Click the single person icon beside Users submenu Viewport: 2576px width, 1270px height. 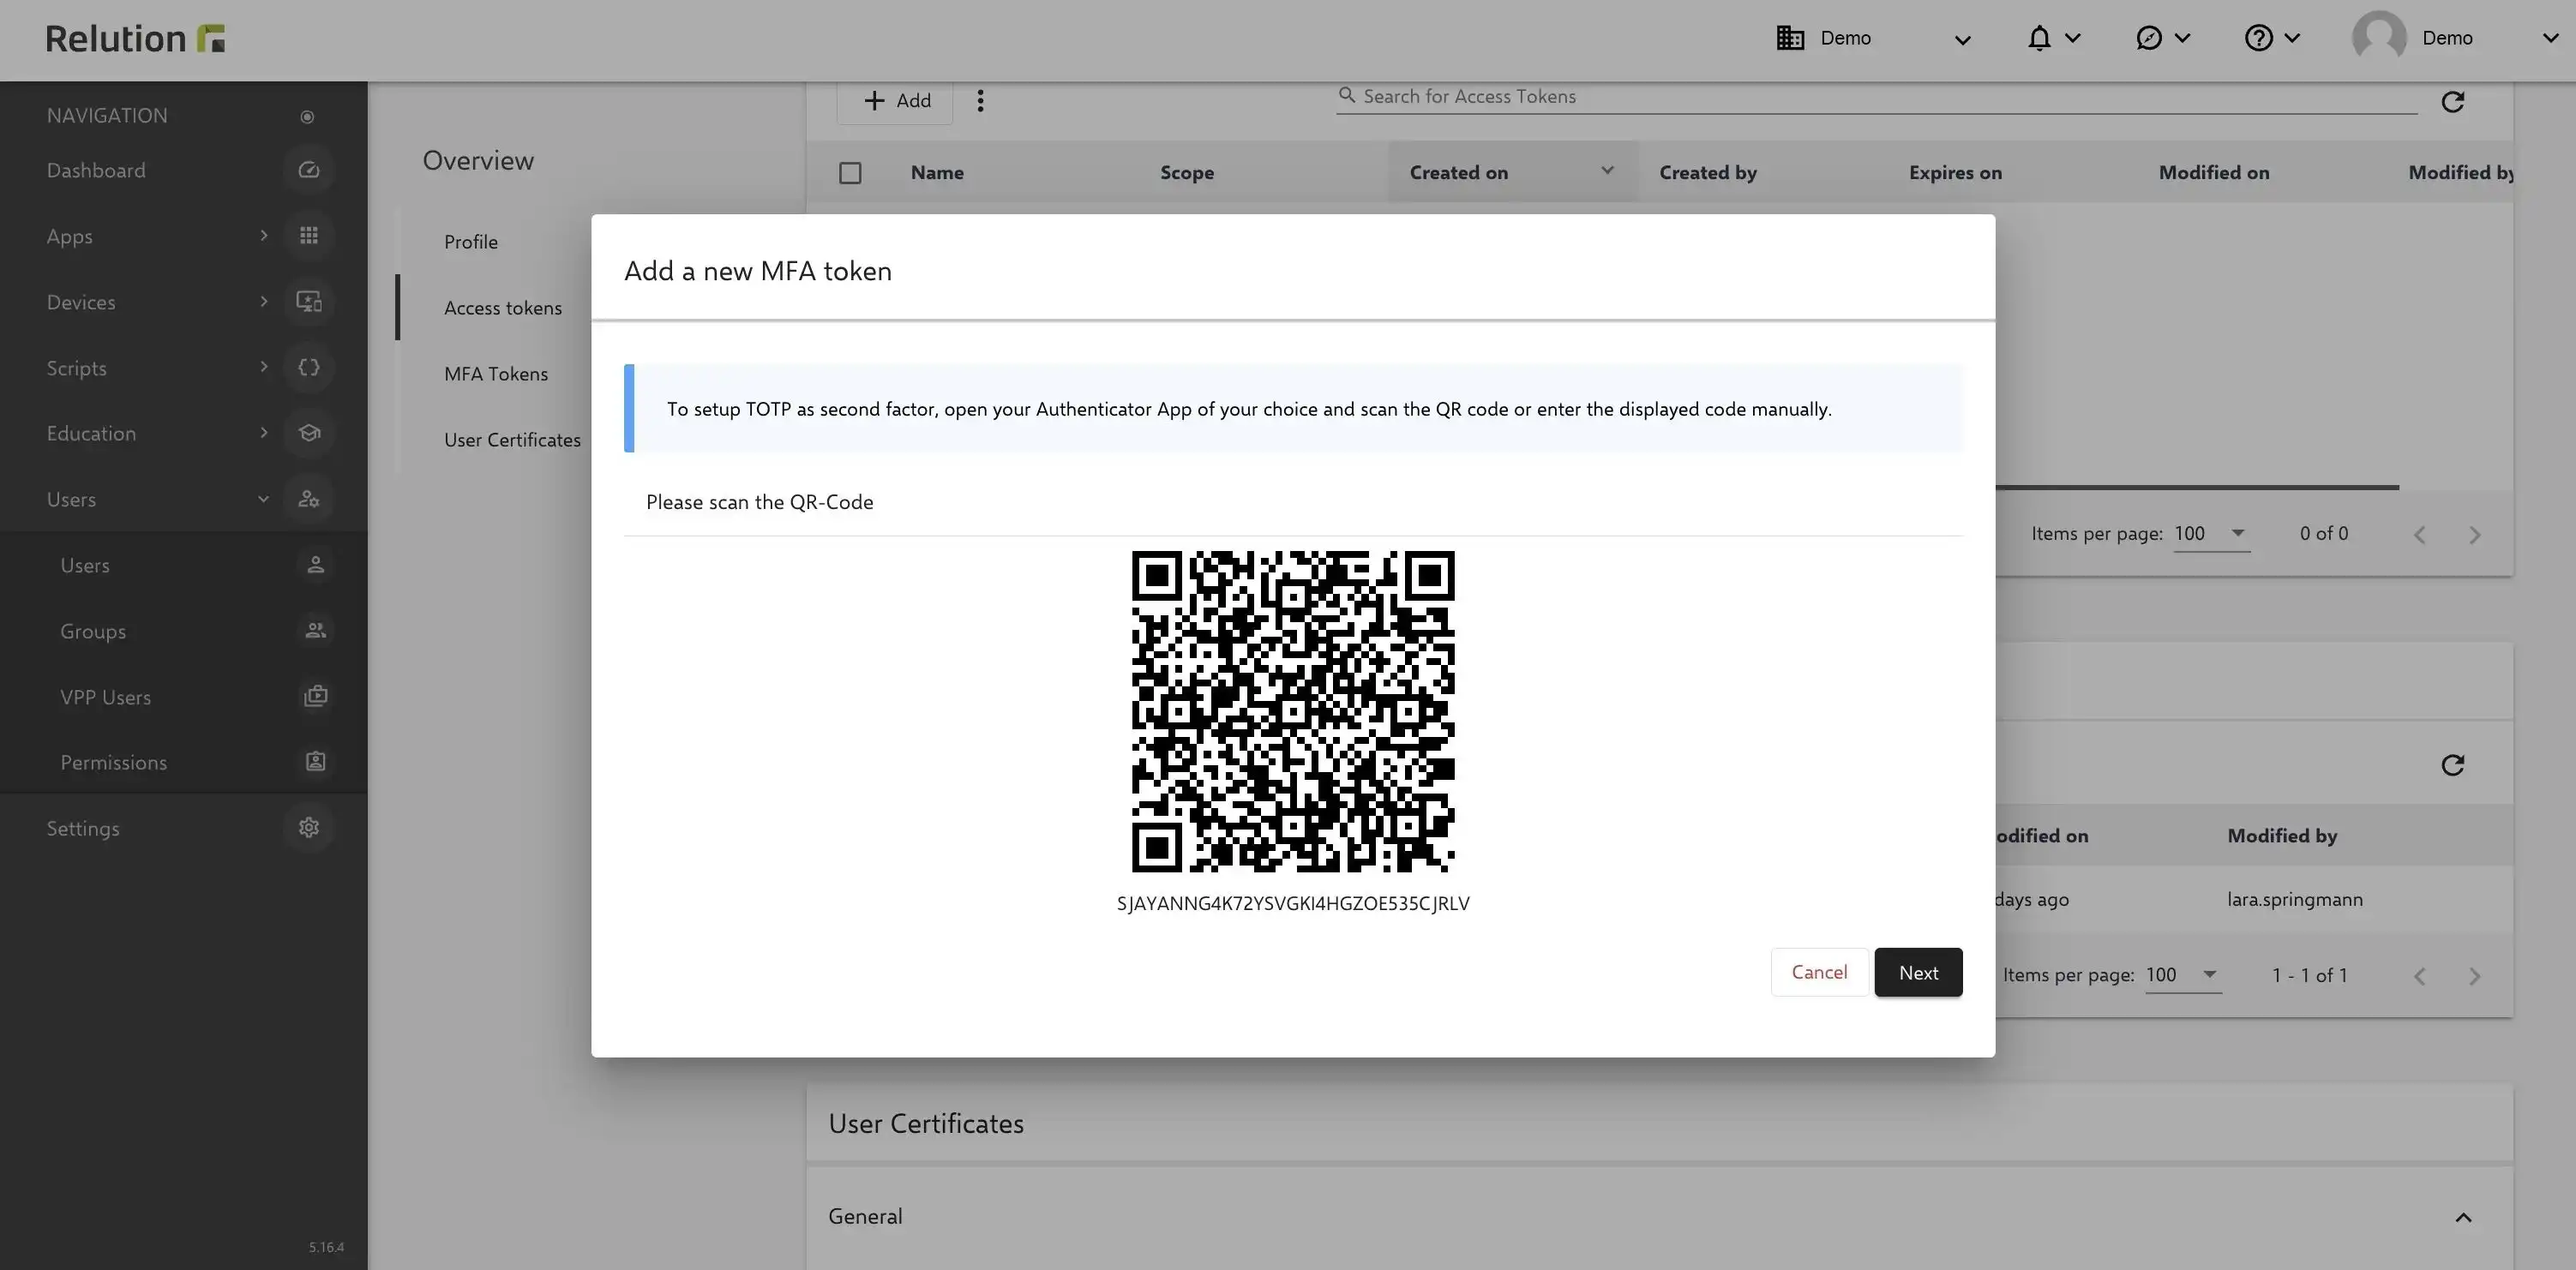(315, 565)
